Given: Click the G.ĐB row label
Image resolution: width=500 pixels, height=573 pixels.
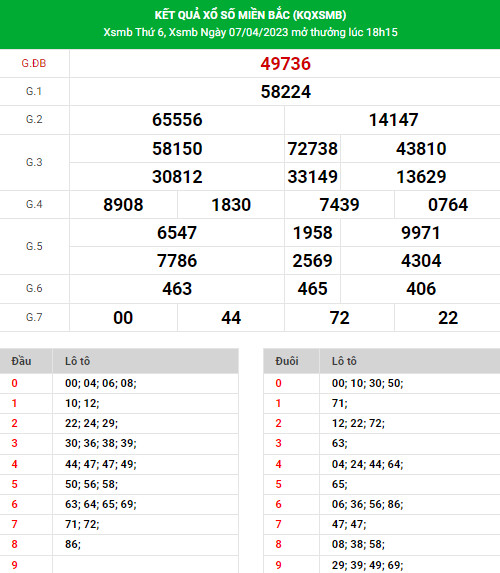Looking at the screenshot, I should [34, 64].
